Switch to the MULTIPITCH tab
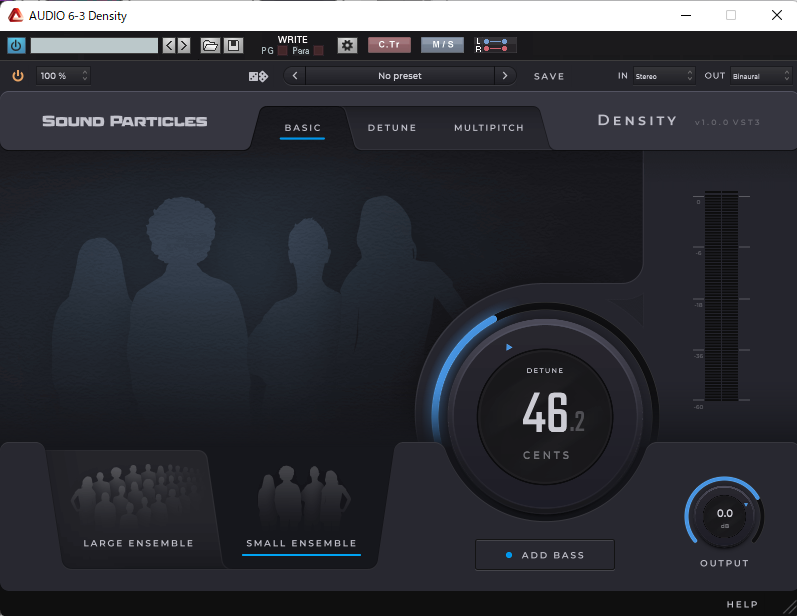797x616 pixels. [x=489, y=128]
